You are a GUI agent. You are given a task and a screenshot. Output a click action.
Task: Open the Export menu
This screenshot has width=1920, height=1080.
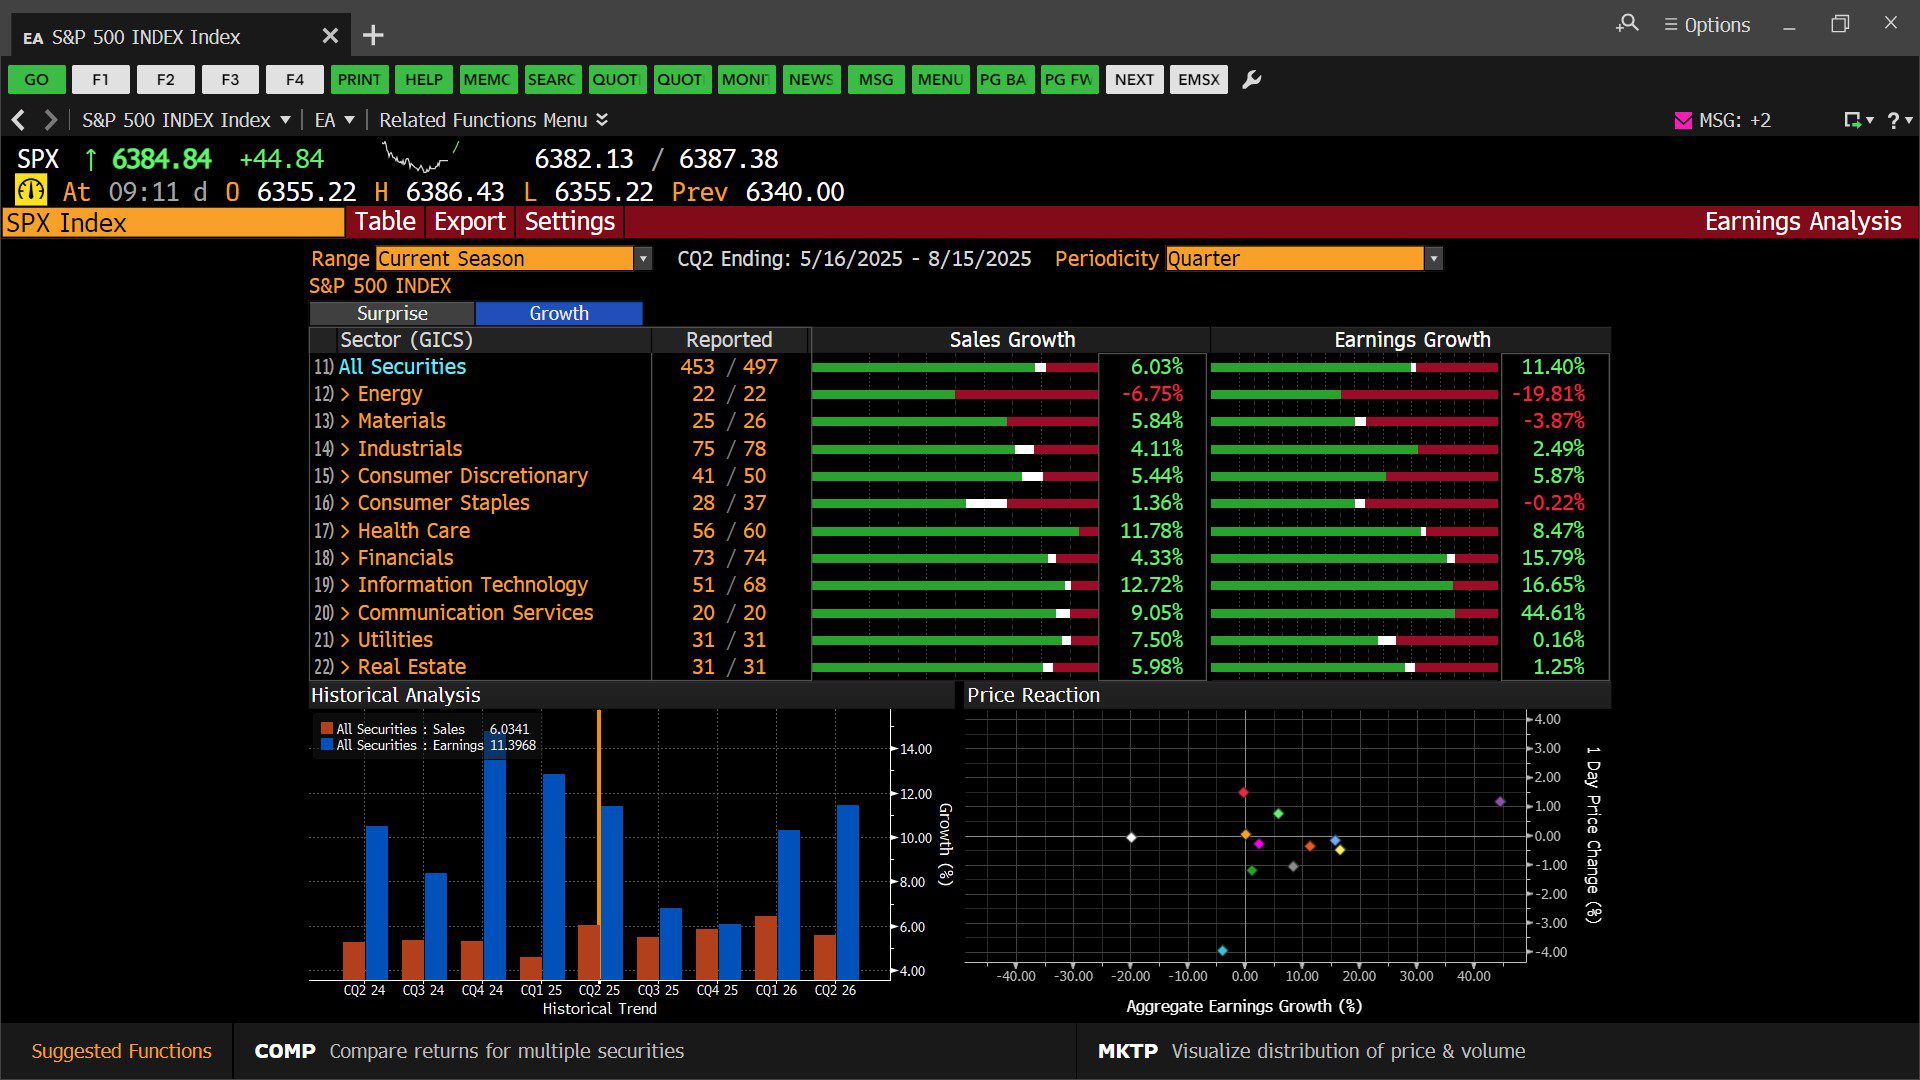tap(469, 222)
